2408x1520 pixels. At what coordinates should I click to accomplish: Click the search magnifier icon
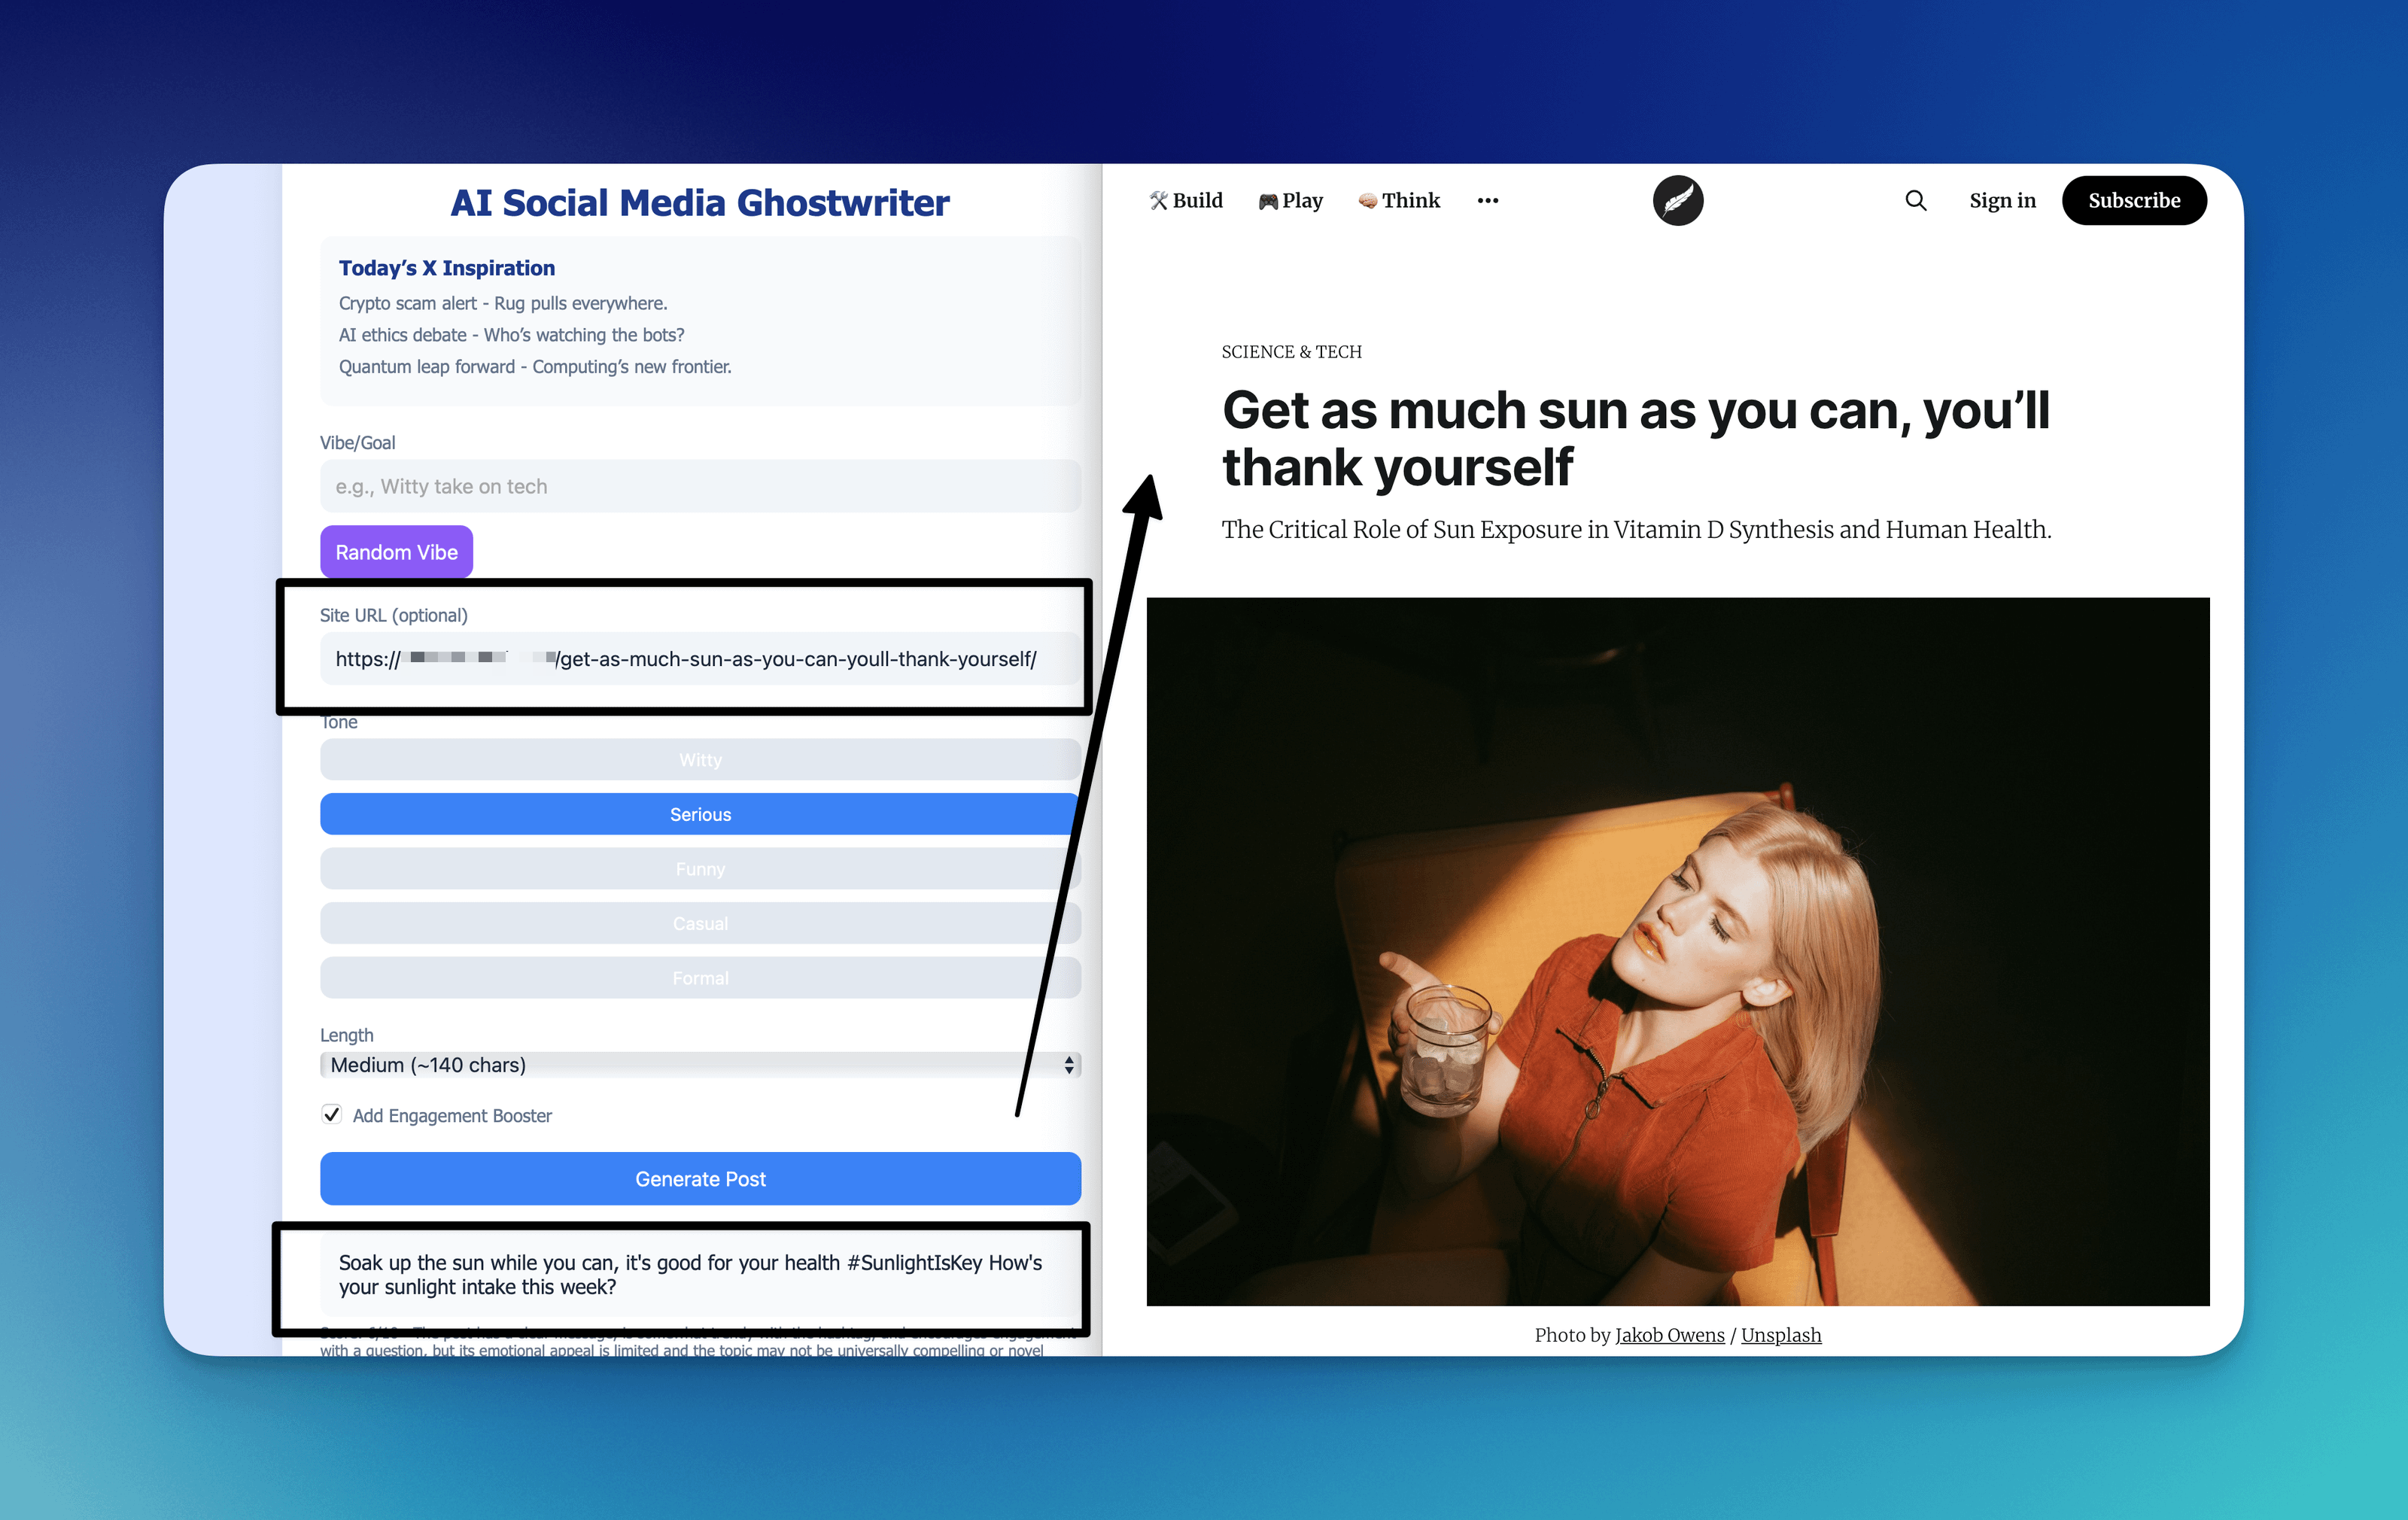[1915, 201]
